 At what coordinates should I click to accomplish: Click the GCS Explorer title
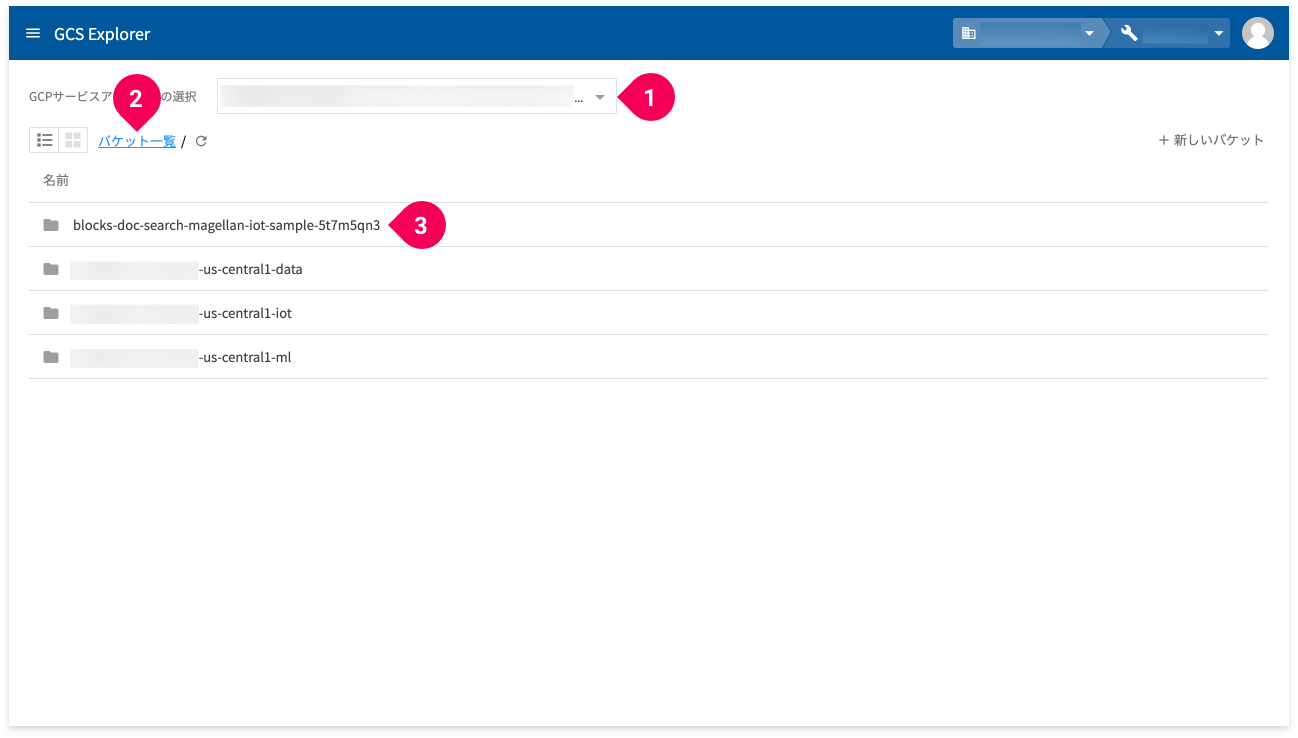(102, 34)
